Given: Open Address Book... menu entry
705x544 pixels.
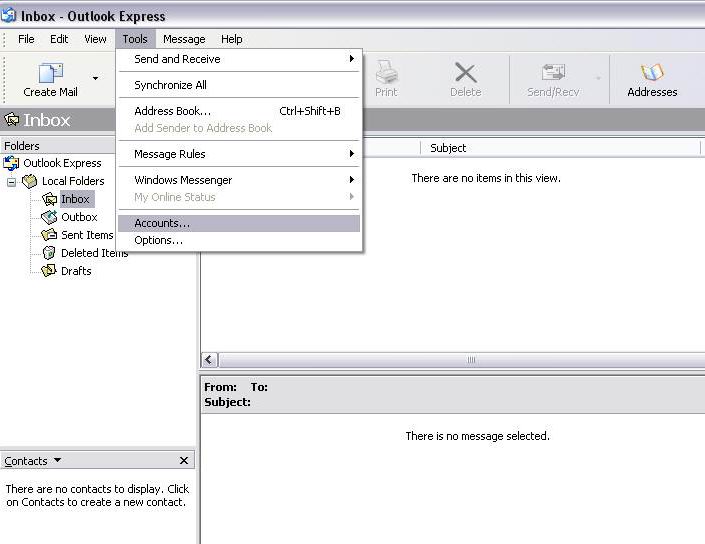Looking at the screenshot, I should click(x=172, y=111).
